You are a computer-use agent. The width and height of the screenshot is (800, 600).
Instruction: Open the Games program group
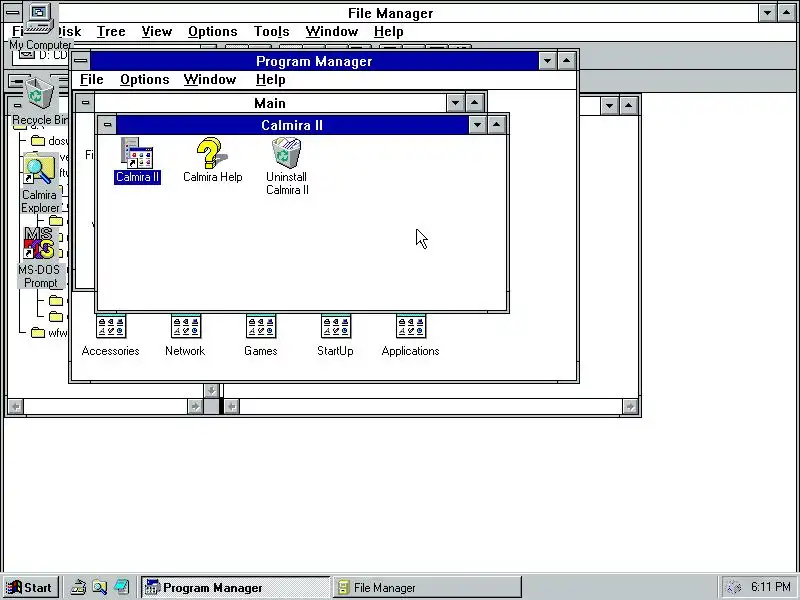pos(261,335)
